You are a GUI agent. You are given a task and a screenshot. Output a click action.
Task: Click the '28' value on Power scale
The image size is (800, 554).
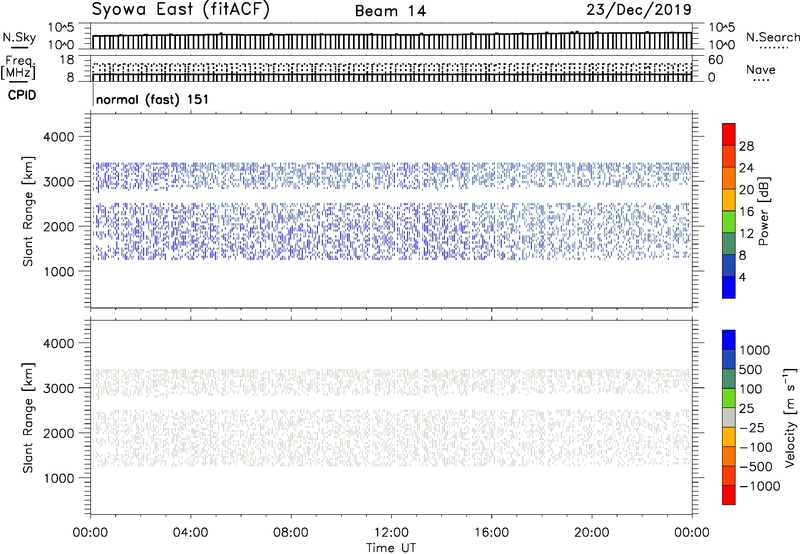[746, 146]
